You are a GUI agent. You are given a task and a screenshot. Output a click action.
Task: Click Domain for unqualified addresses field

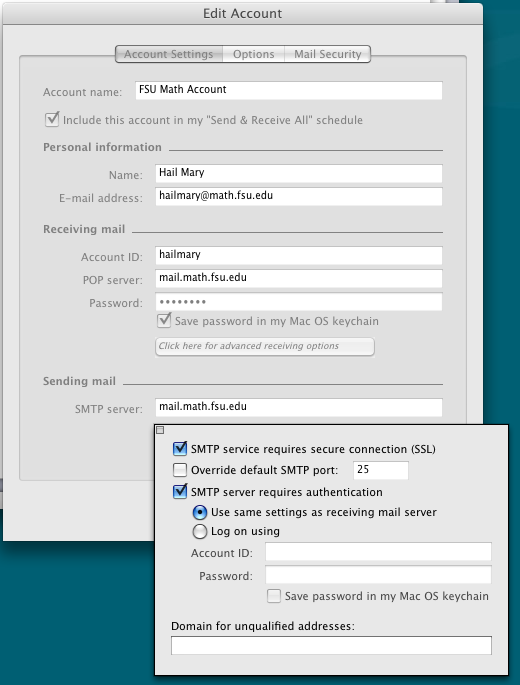click(x=331, y=645)
